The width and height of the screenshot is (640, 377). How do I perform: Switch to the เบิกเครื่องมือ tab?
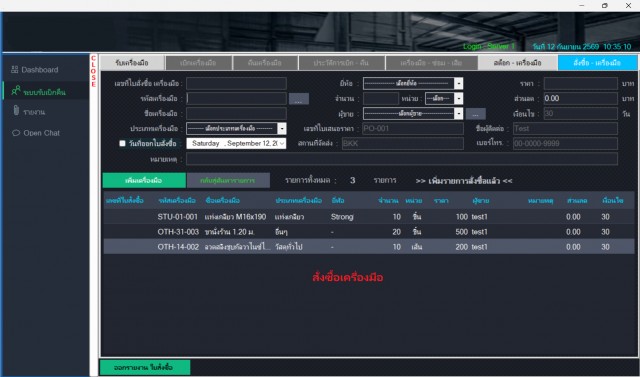pos(198,63)
